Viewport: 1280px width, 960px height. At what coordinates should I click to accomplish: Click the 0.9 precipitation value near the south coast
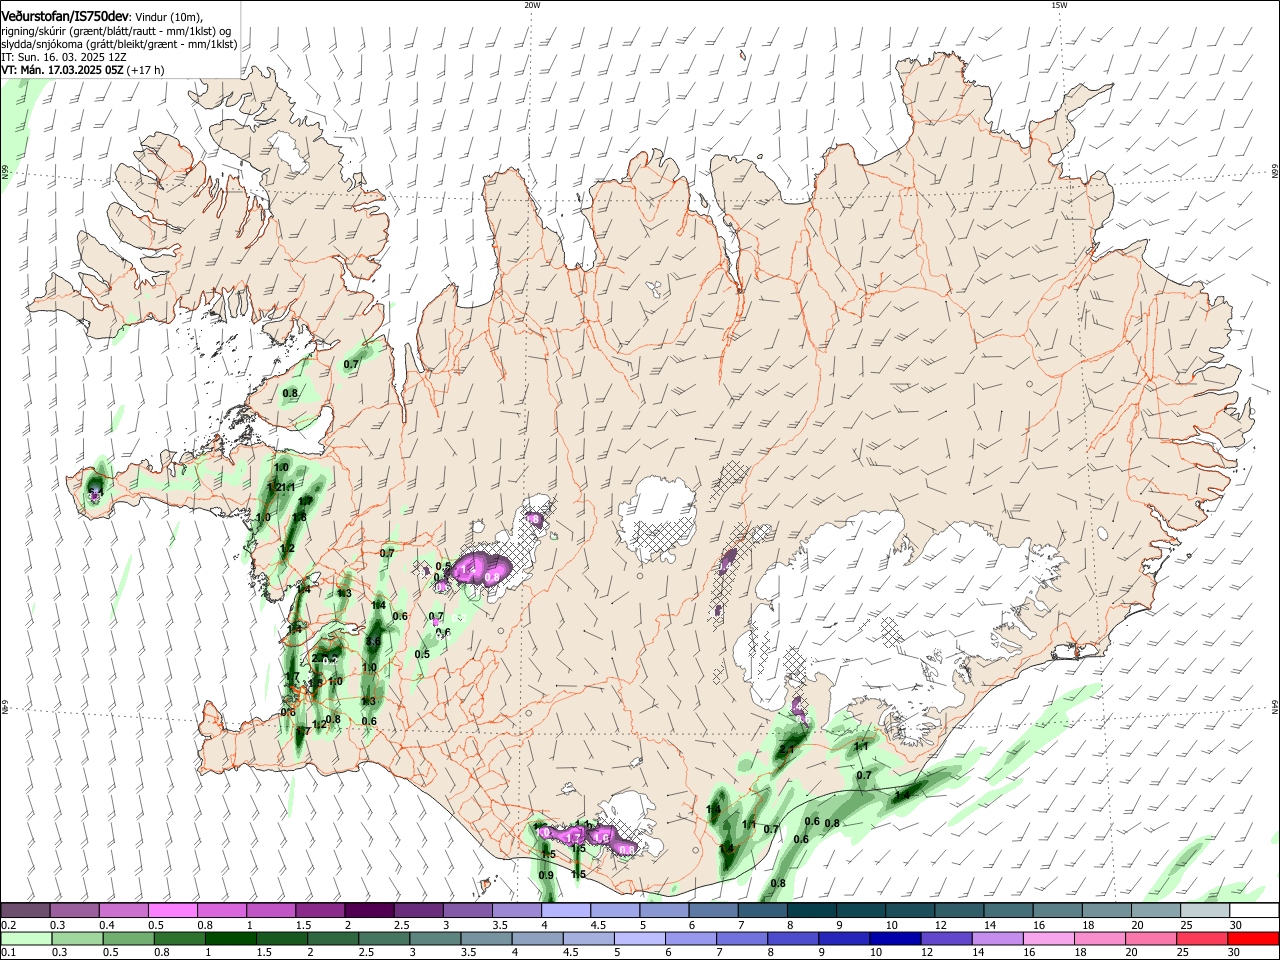coord(546,875)
